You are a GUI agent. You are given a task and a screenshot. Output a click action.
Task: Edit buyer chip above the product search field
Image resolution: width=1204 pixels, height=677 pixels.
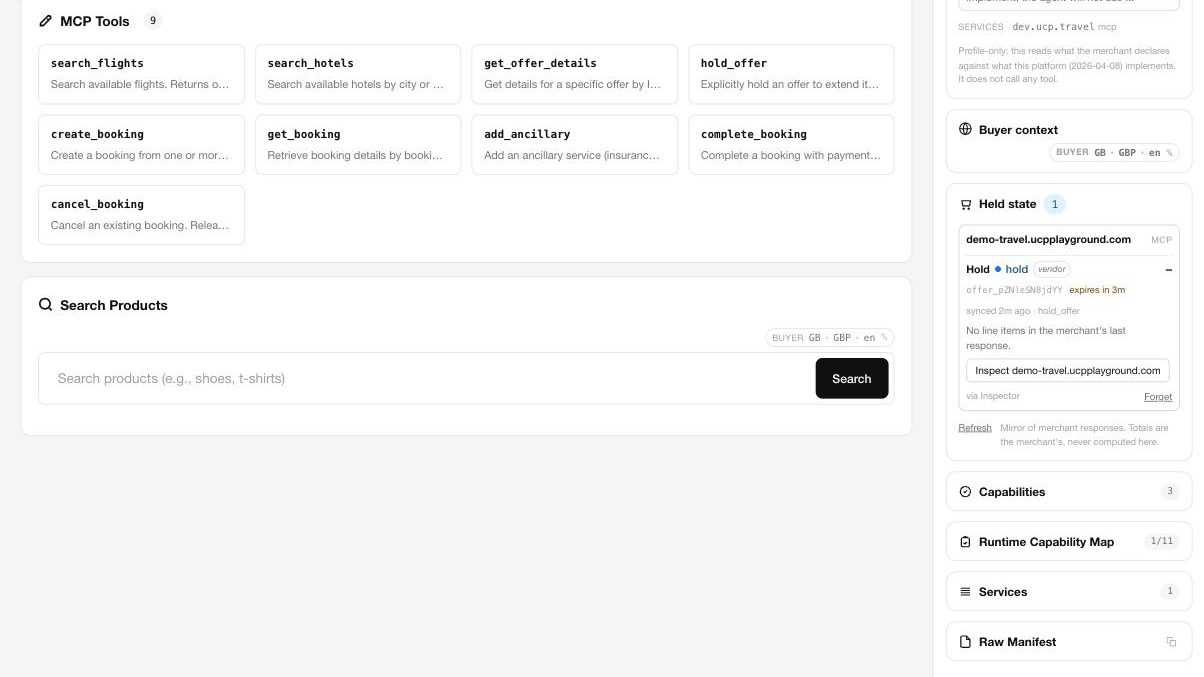tap(830, 338)
